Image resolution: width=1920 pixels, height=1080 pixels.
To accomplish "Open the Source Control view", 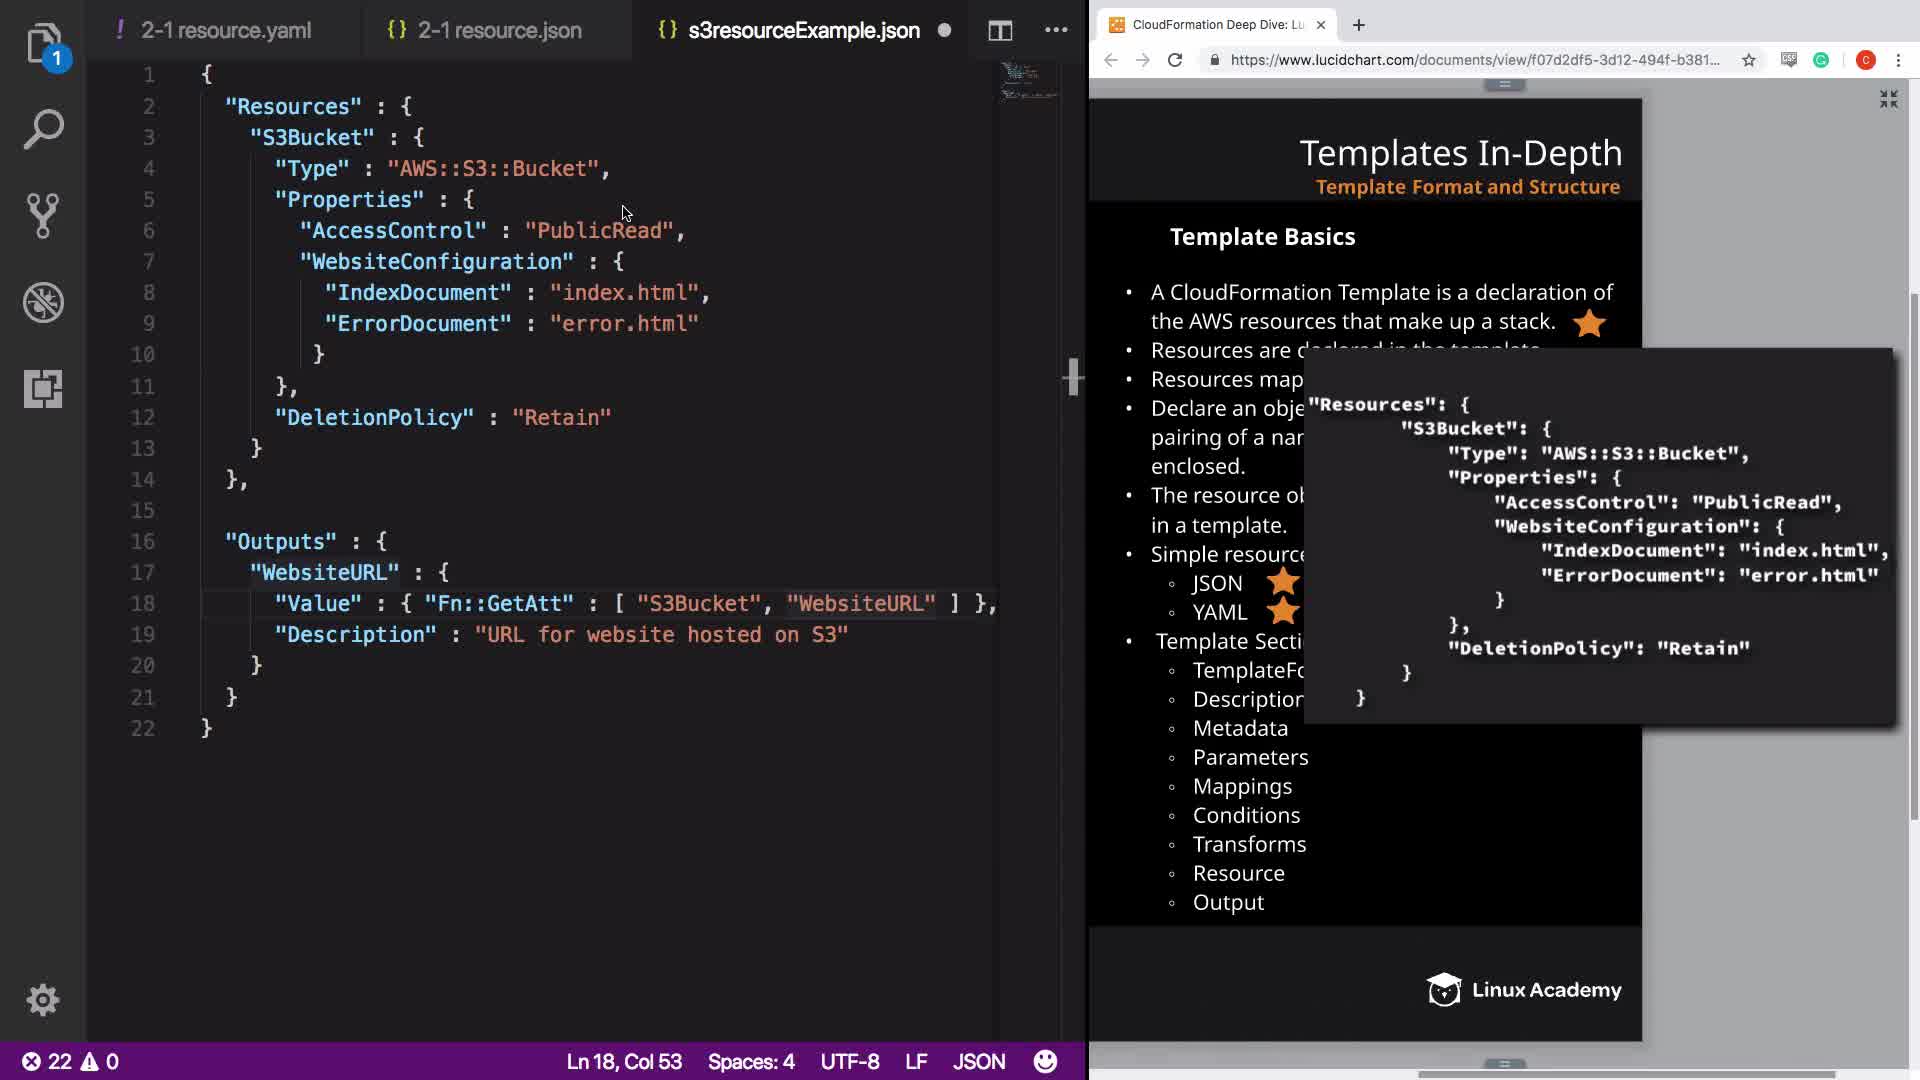I will 43,215.
